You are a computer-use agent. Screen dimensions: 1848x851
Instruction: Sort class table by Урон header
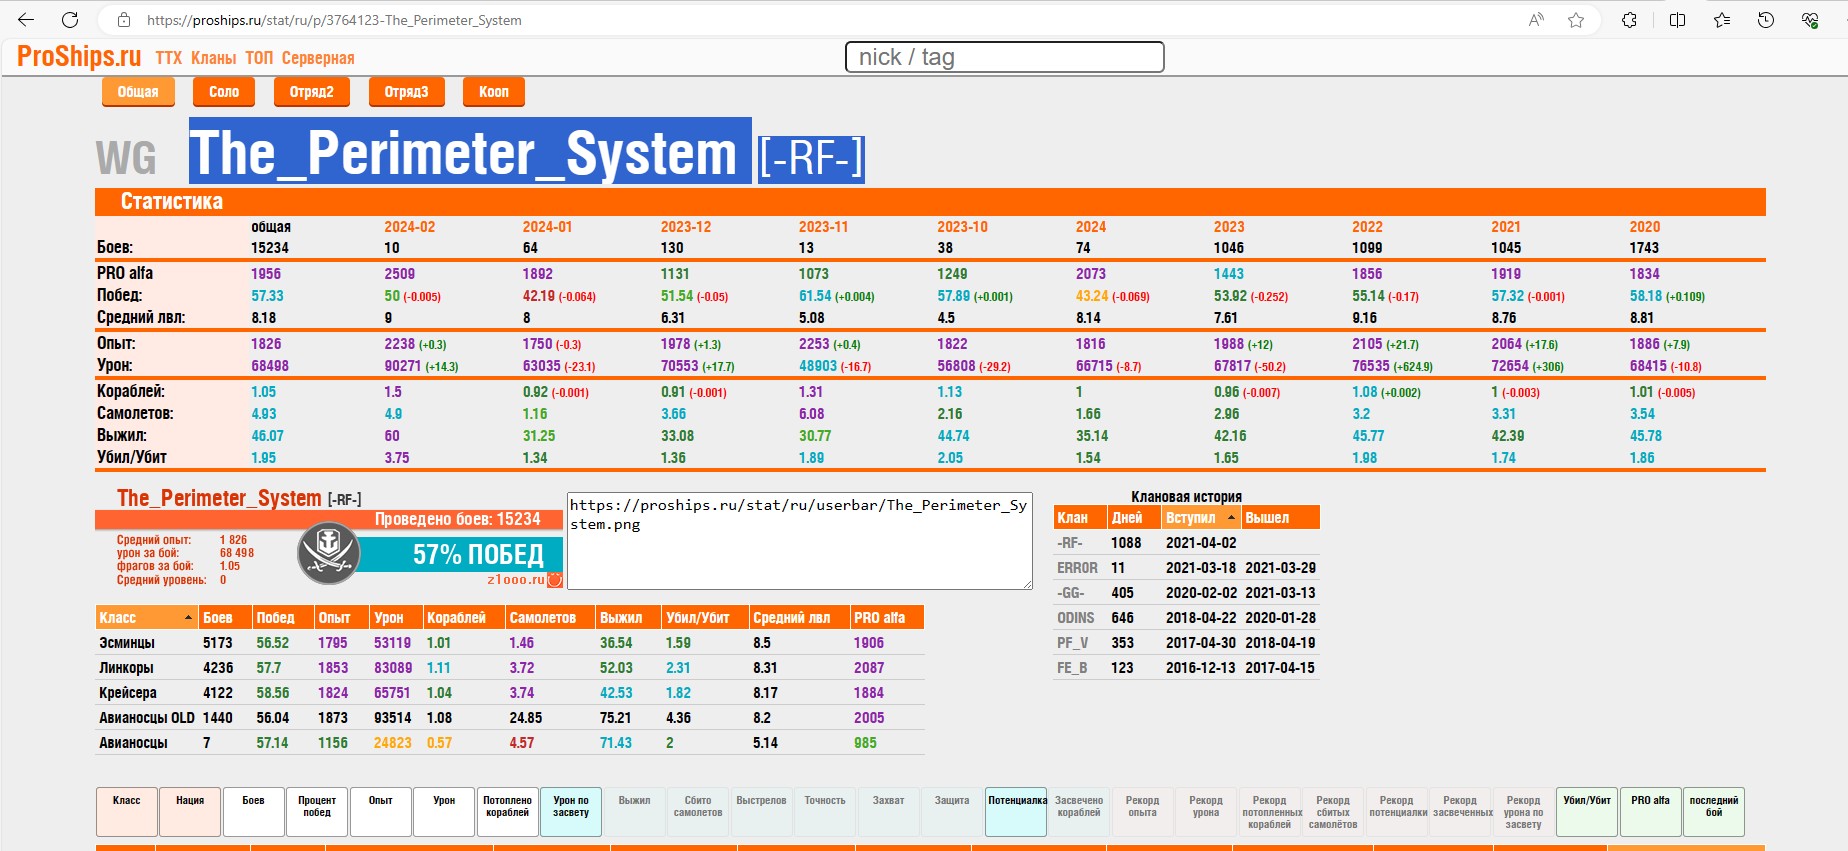(x=395, y=618)
